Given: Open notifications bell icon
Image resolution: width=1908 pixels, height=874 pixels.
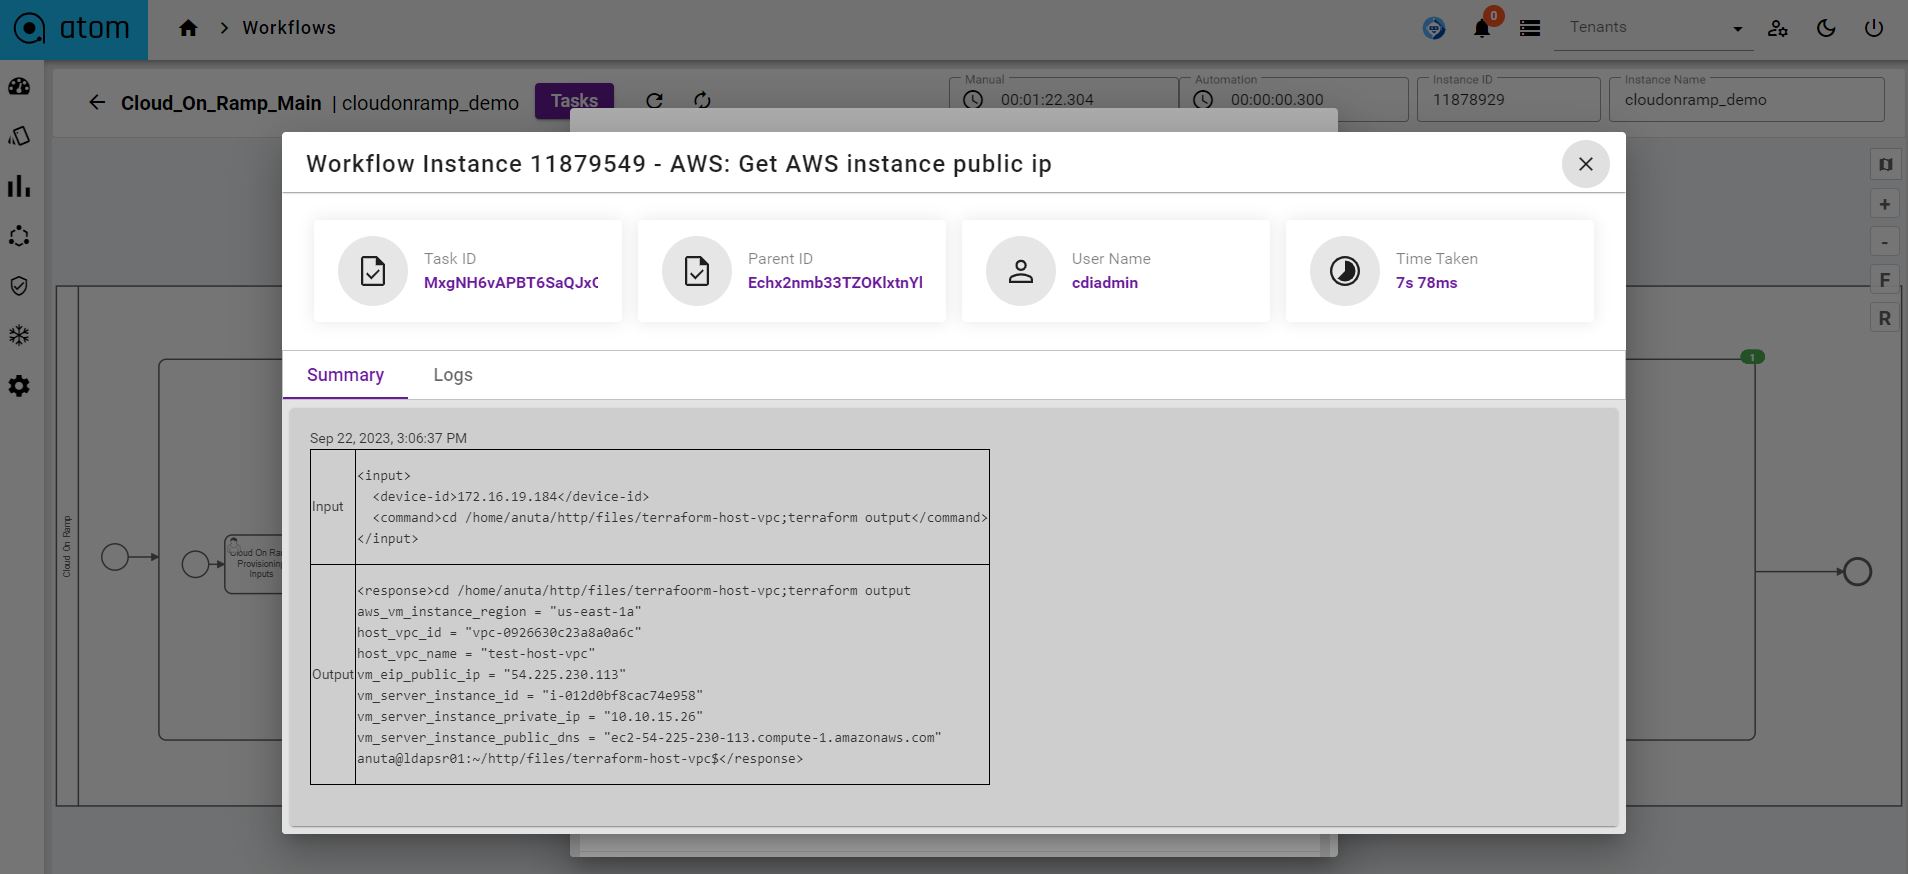Looking at the screenshot, I should coord(1482,28).
